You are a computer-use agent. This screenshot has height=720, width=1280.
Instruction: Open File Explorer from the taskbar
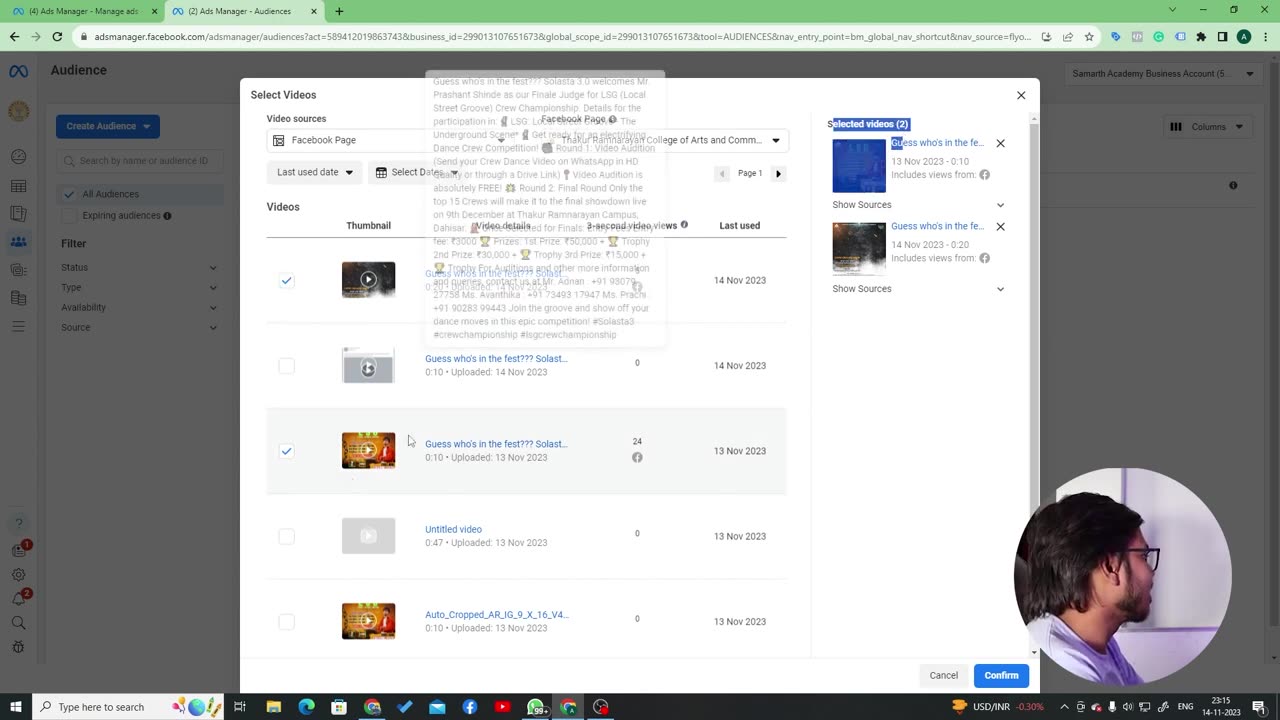tap(274, 707)
